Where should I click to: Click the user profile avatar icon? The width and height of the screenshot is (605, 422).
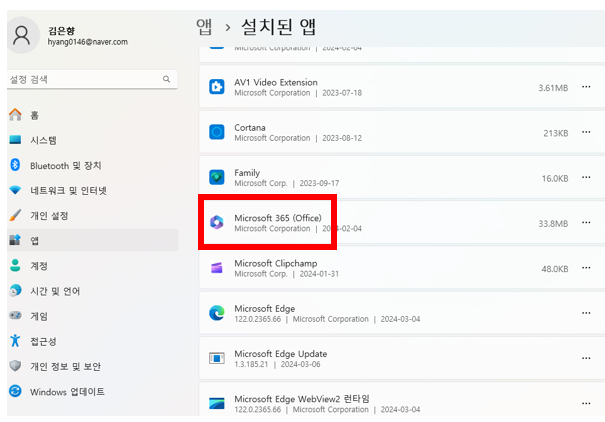pyautogui.click(x=22, y=35)
